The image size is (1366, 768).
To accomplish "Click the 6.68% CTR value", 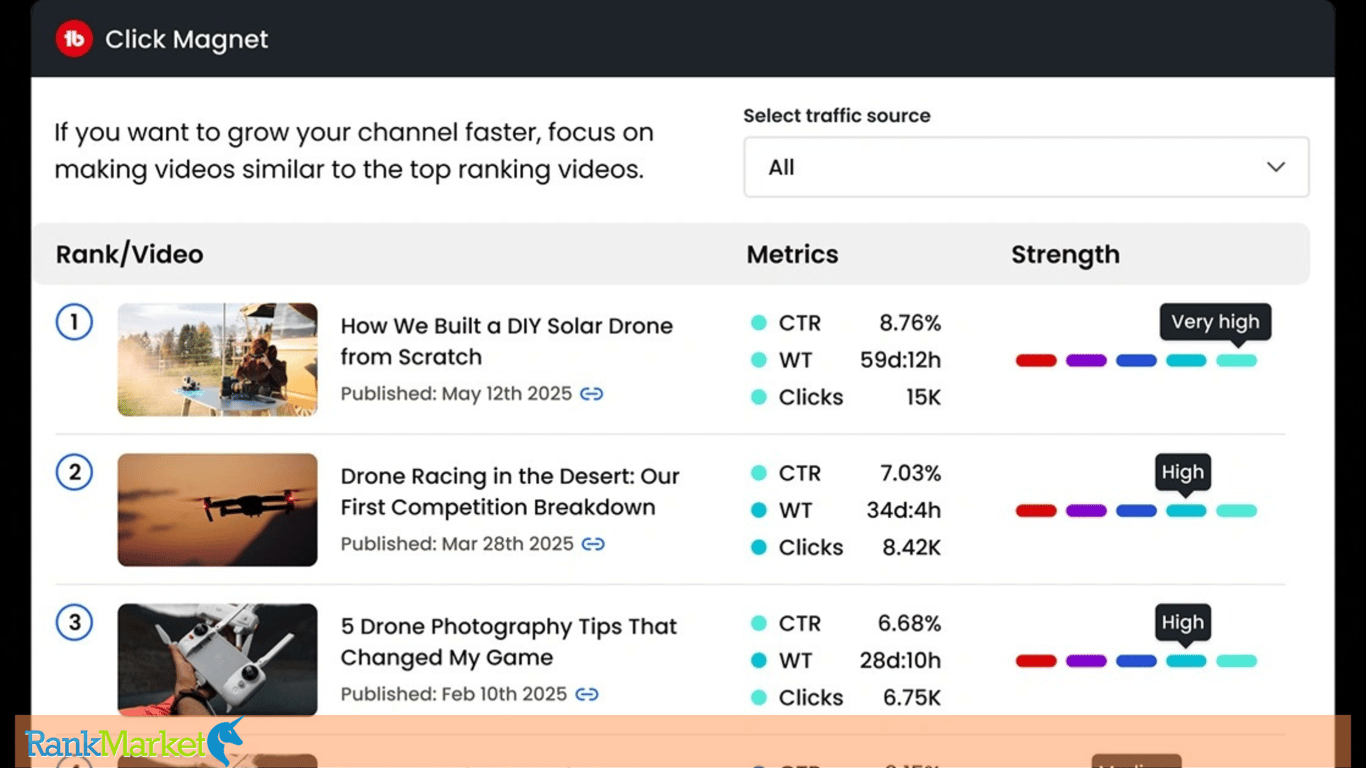I will coord(910,623).
